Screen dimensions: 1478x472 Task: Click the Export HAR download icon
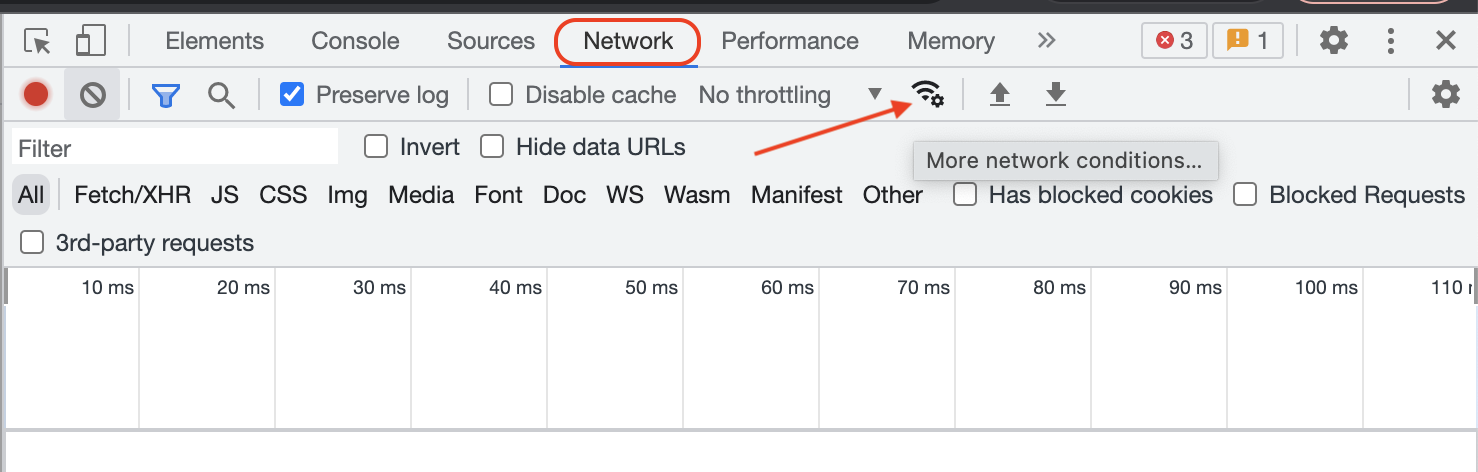click(1056, 95)
